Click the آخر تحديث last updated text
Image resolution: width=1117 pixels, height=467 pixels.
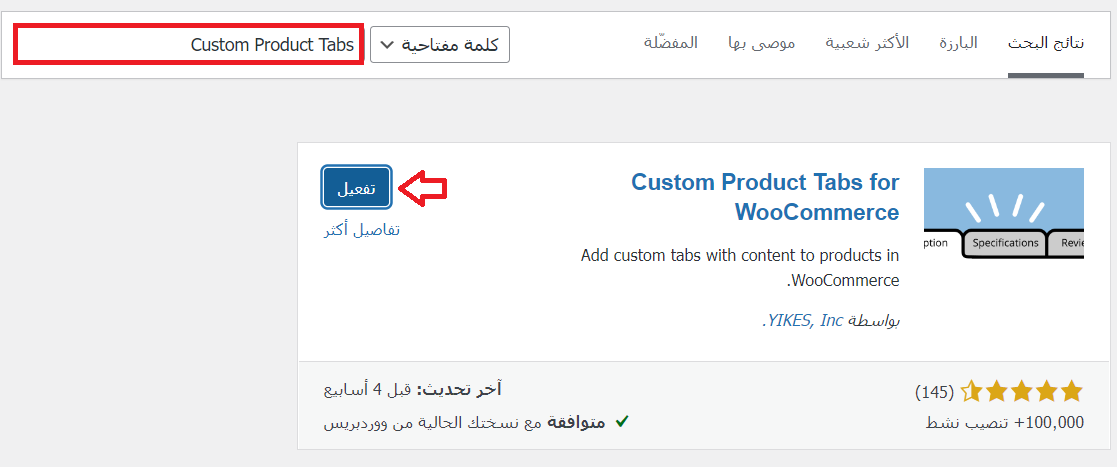coord(412,389)
